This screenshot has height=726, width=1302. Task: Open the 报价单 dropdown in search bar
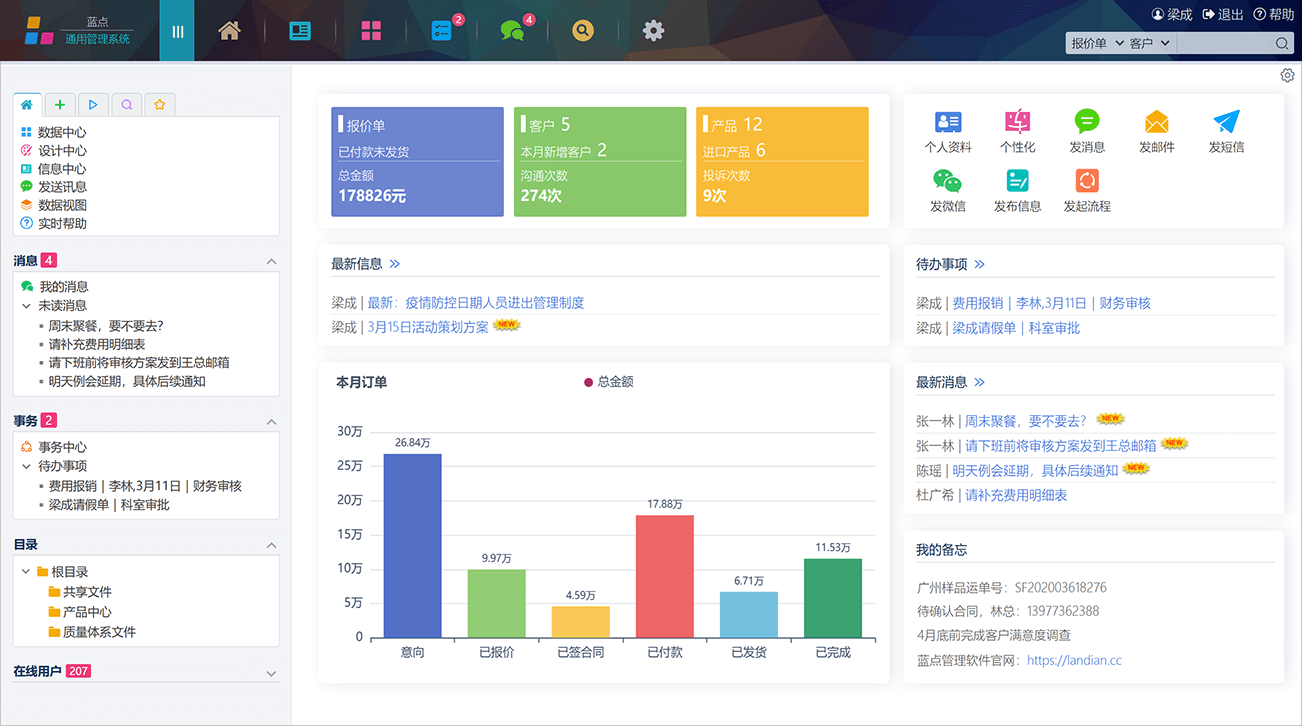[x=1096, y=43]
